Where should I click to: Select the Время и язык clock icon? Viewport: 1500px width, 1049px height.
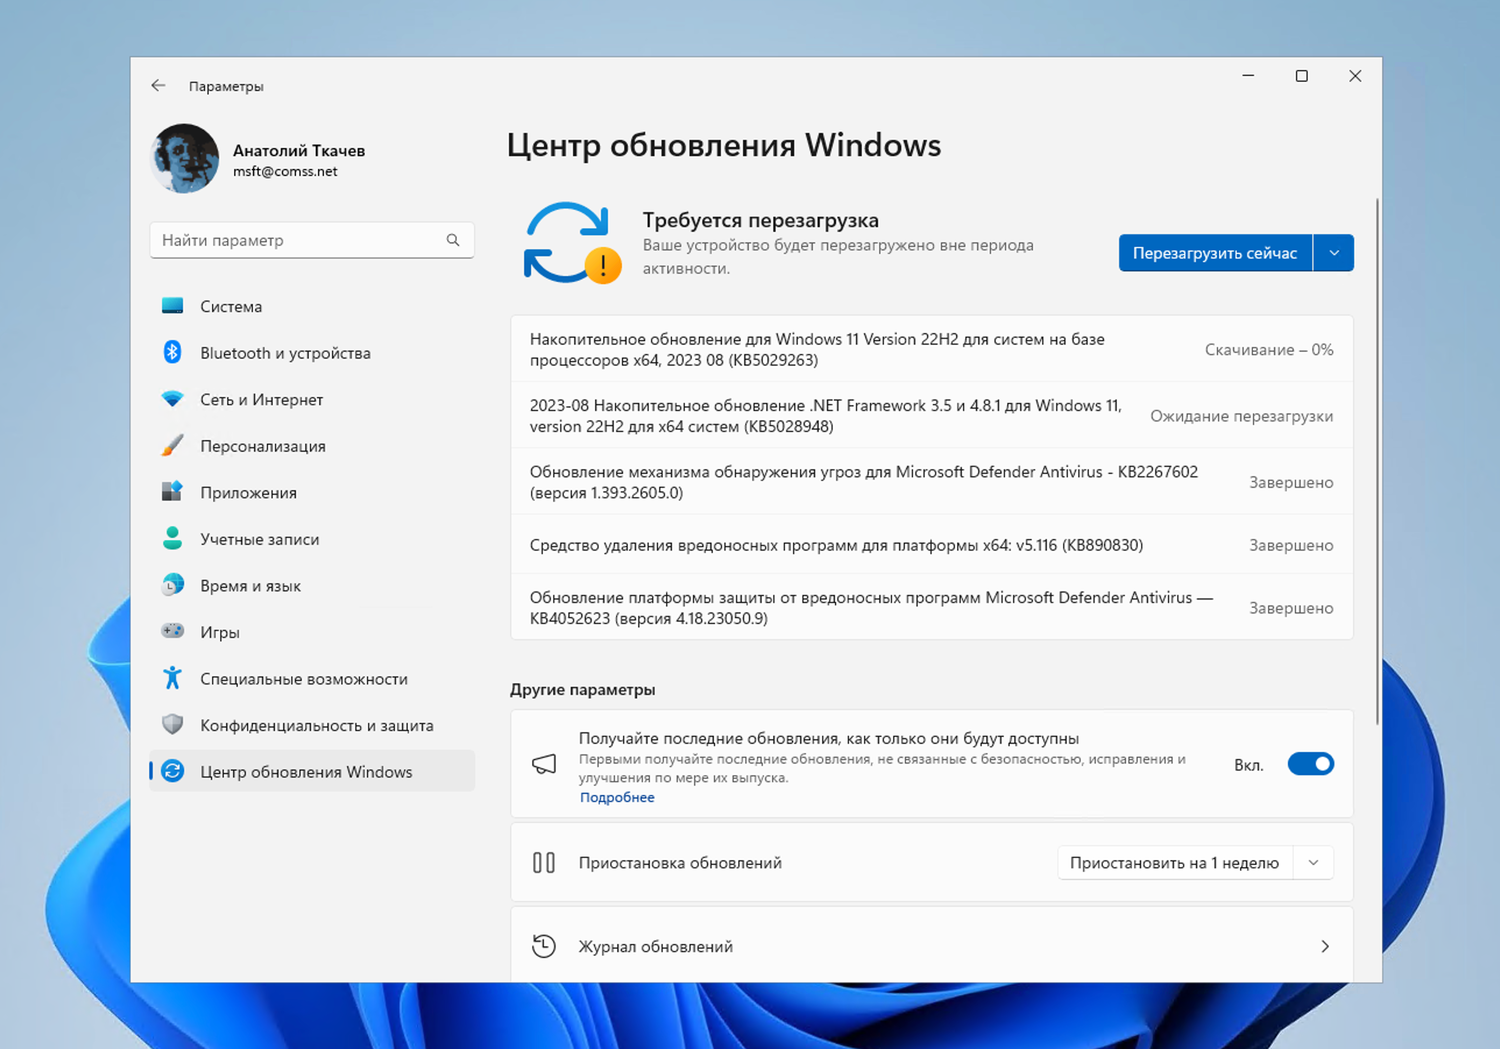coord(172,585)
